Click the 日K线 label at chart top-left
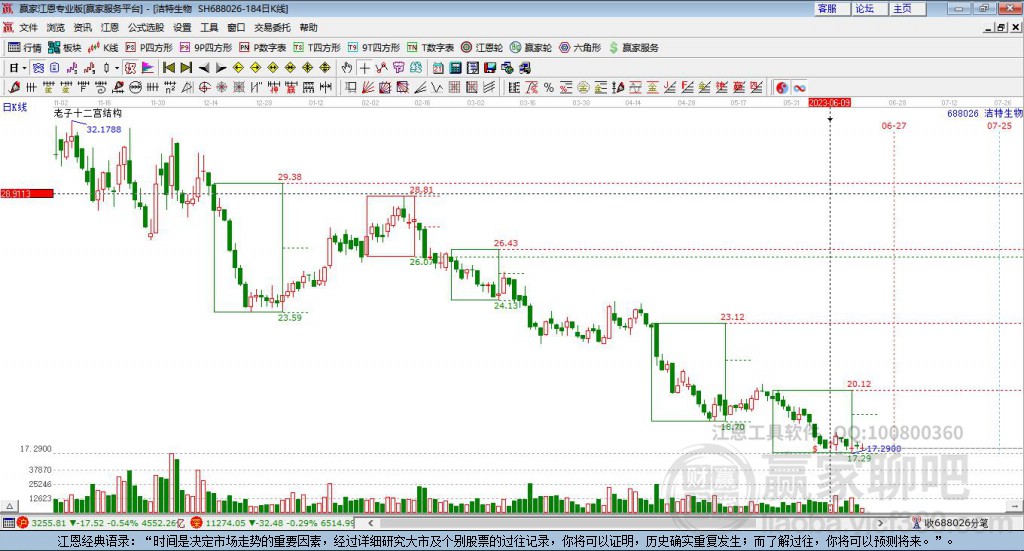This screenshot has width=1024, height=551. click(15, 107)
